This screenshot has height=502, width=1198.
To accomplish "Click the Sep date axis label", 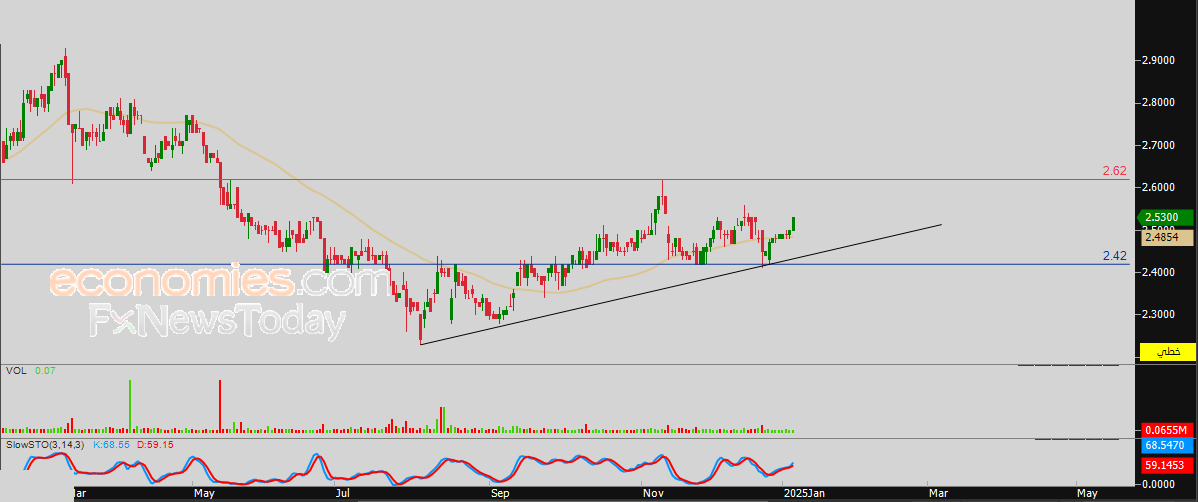I will point(500,494).
